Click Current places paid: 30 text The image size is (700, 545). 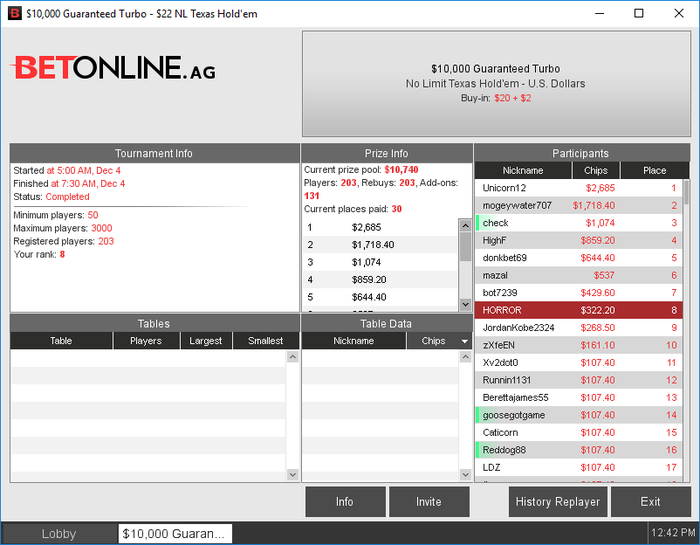click(x=353, y=209)
